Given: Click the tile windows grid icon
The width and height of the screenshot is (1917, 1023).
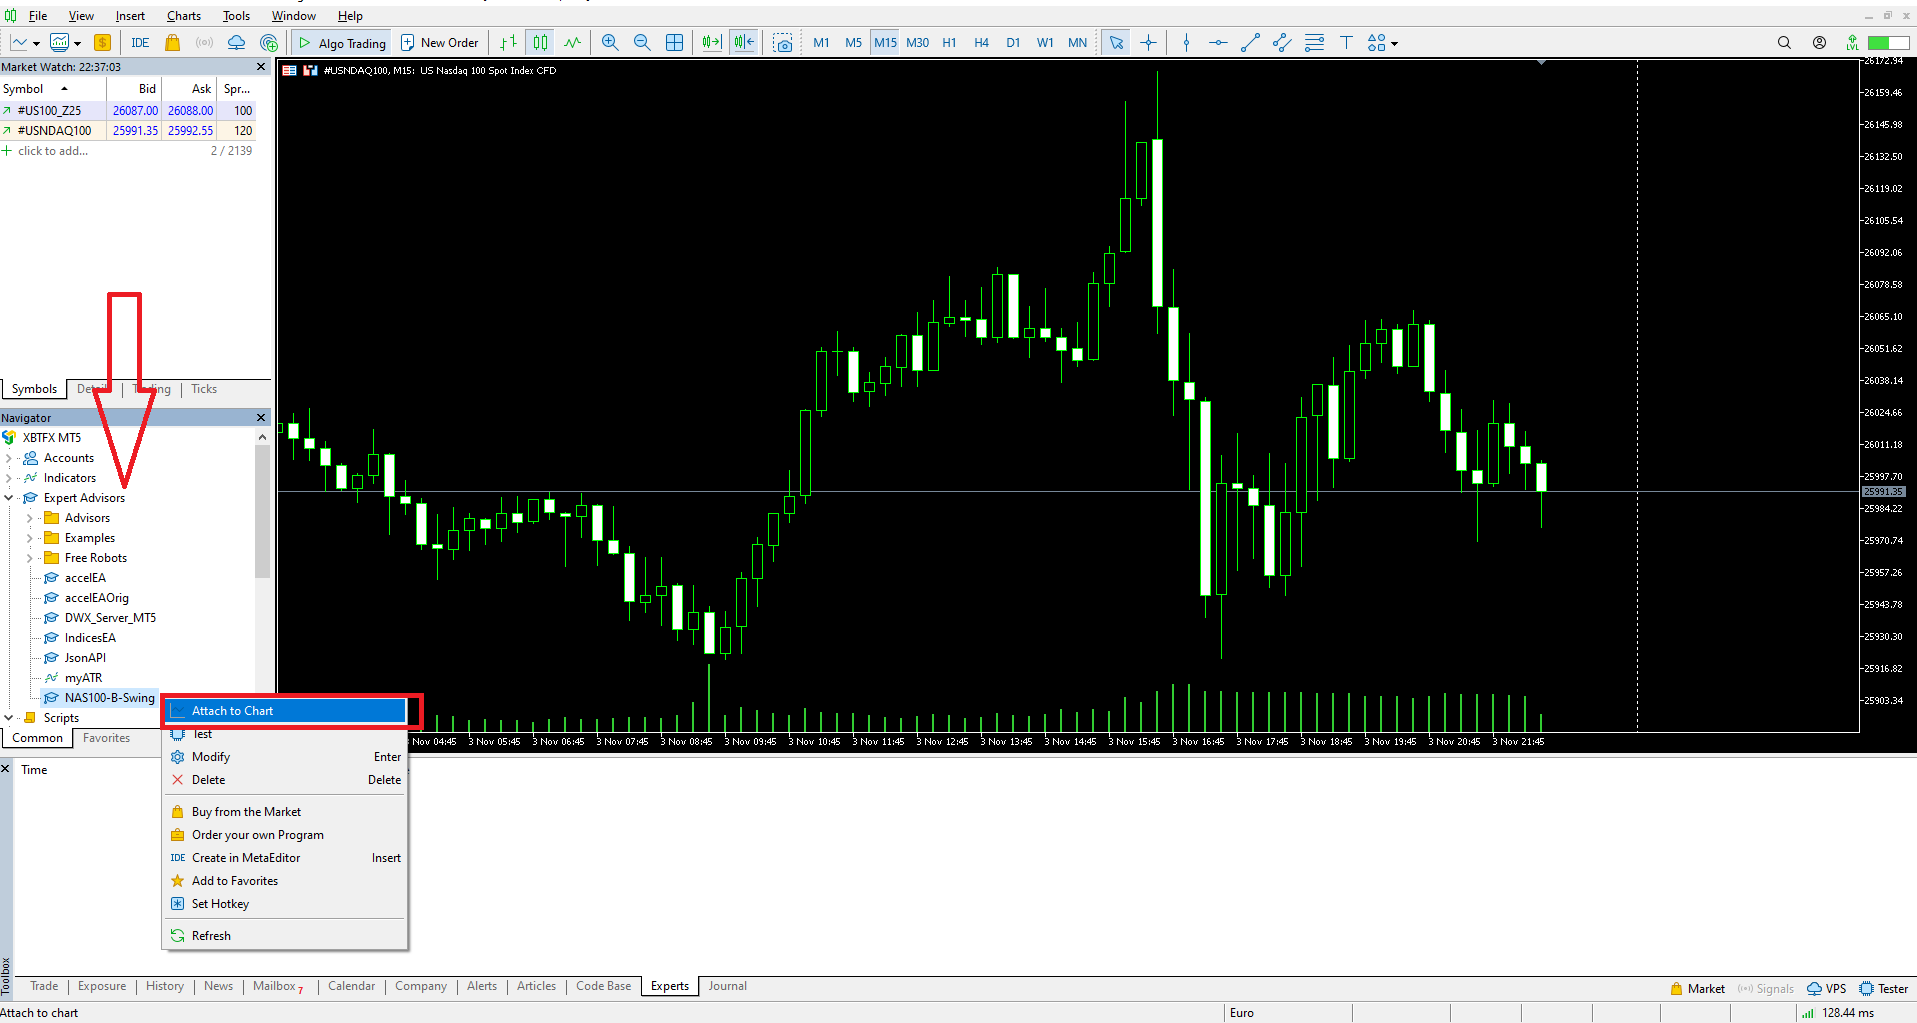Looking at the screenshot, I should tap(675, 42).
